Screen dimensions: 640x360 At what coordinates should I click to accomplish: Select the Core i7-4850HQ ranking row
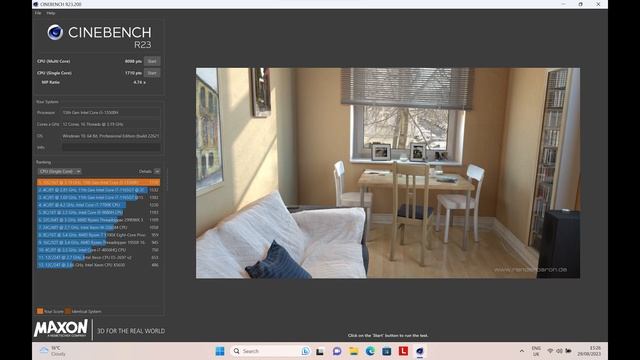(98, 250)
